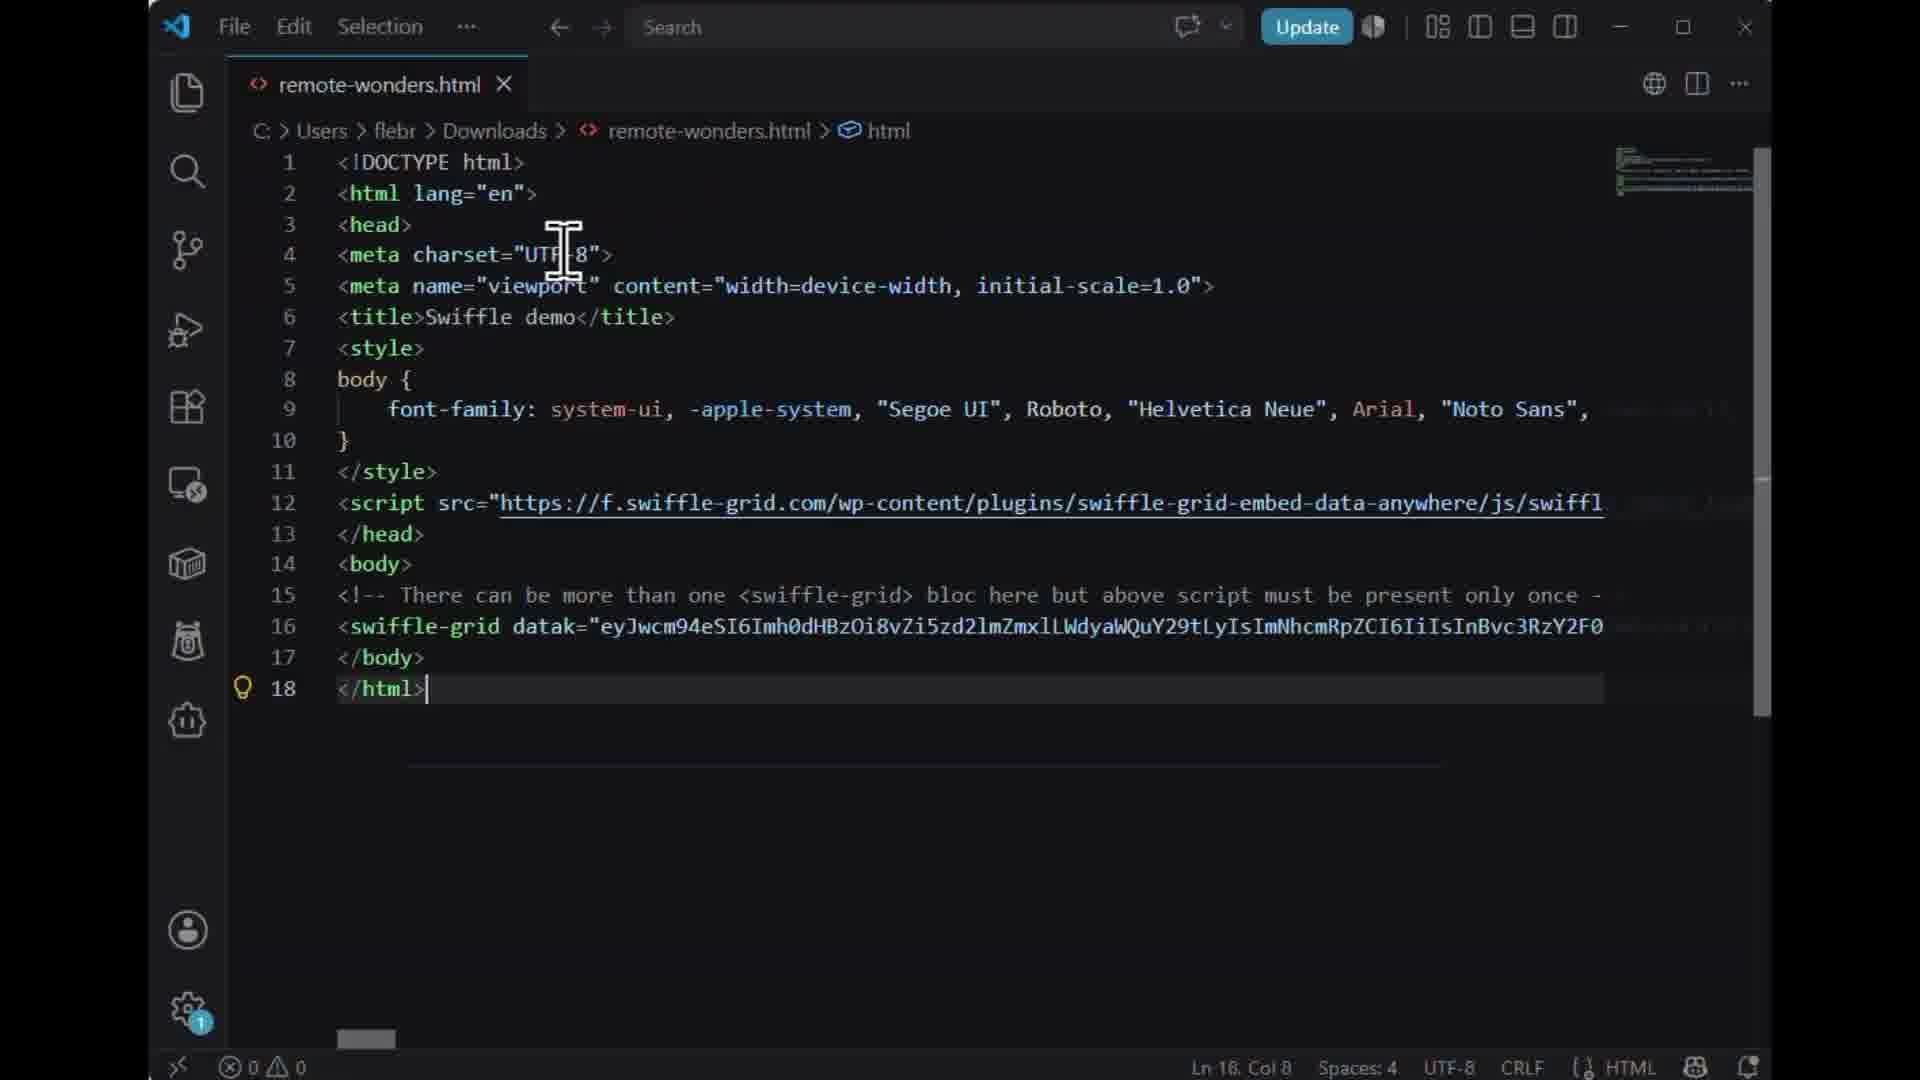
Task: Open the Explorer view in activity bar
Action: pyautogui.click(x=187, y=93)
